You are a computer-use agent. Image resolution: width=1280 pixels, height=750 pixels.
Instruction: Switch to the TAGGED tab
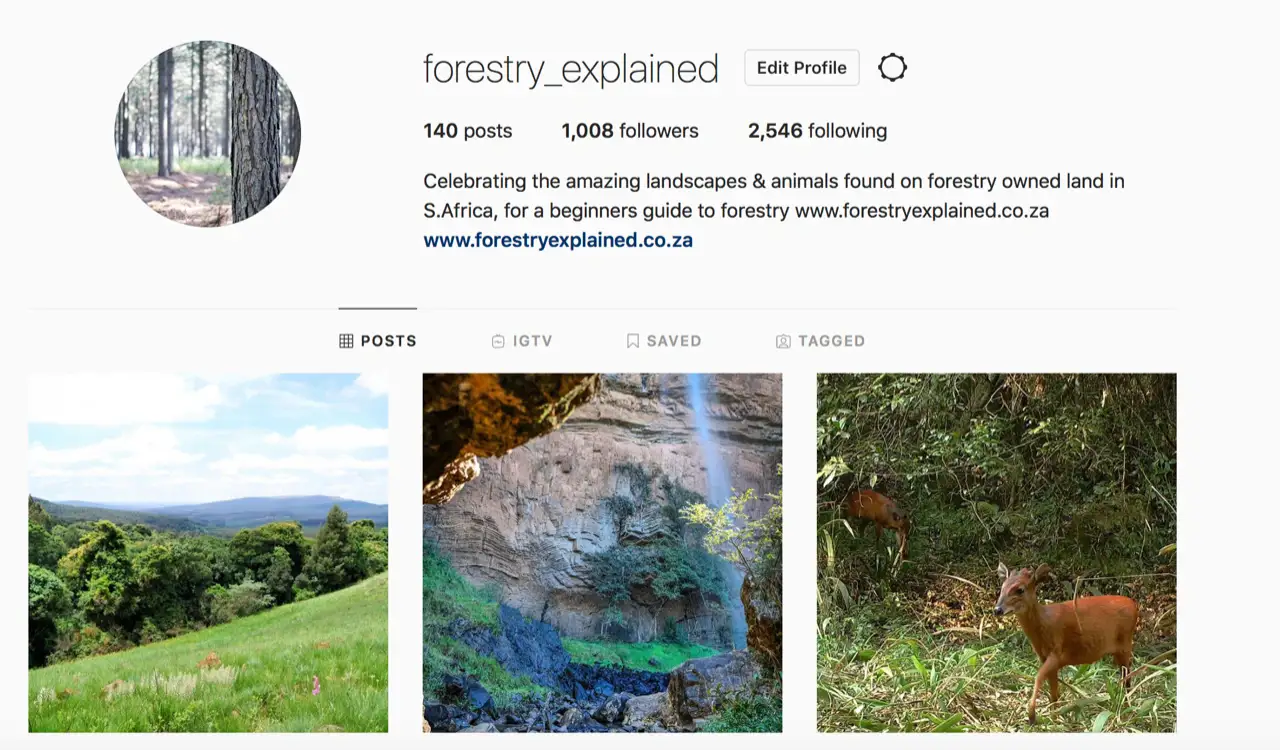point(820,340)
